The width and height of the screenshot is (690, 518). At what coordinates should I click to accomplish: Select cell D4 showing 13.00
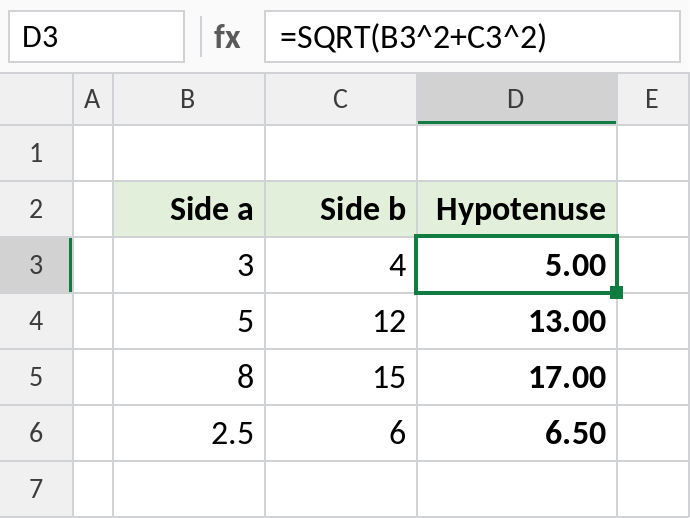517,321
